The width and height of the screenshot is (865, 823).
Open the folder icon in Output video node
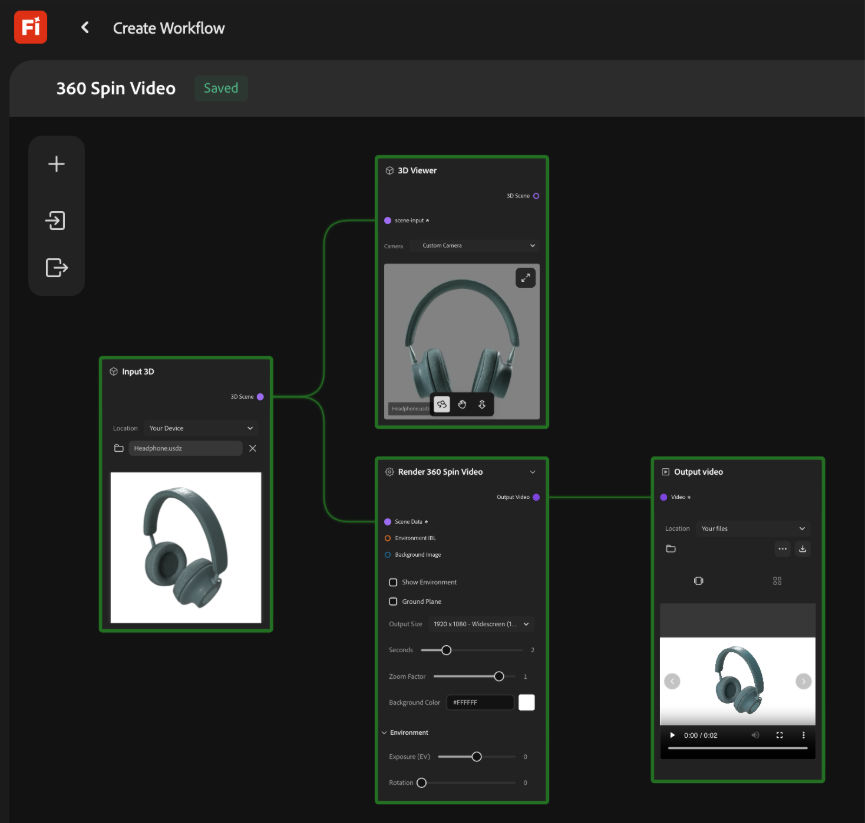click(671, 548)
